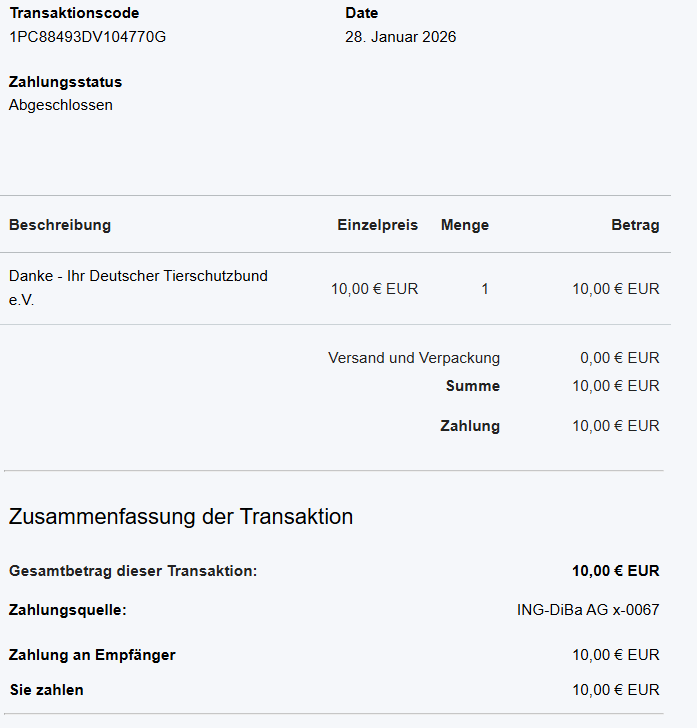This screenshot has height=728, width=697.
Task: Click the Beschreibung column header
Action: pos(60,225)
